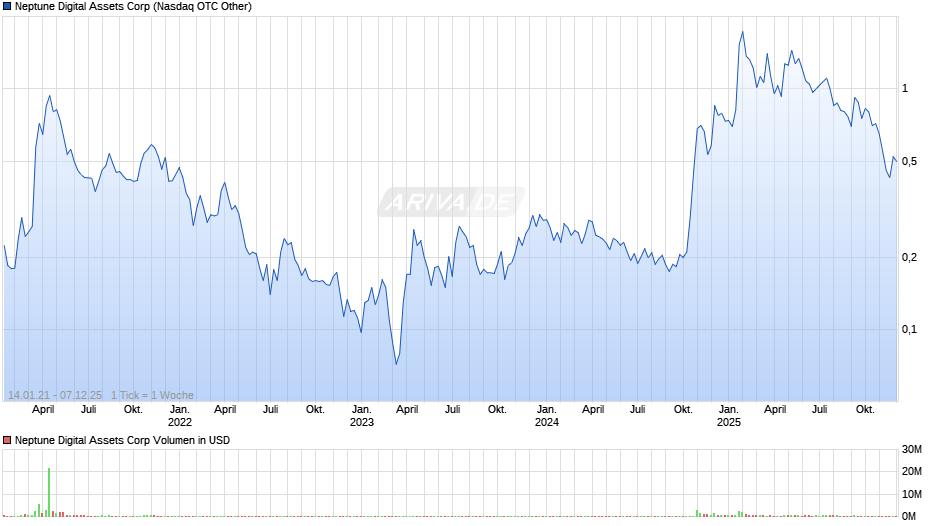The width and height of the screenshot is (940, 526).
Task: Click the 'Jan. 2023' time axis label
Action: [x=361, y=416]
